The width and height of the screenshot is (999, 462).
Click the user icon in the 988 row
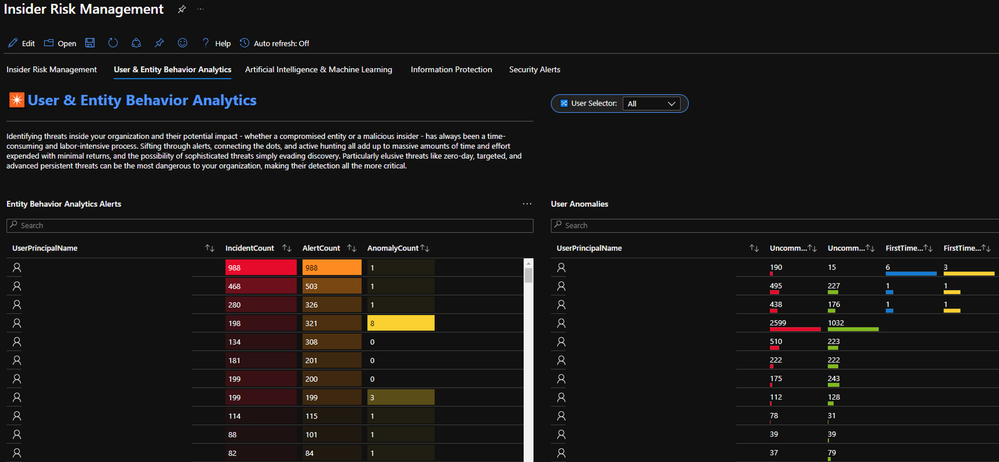coord(17,268)
